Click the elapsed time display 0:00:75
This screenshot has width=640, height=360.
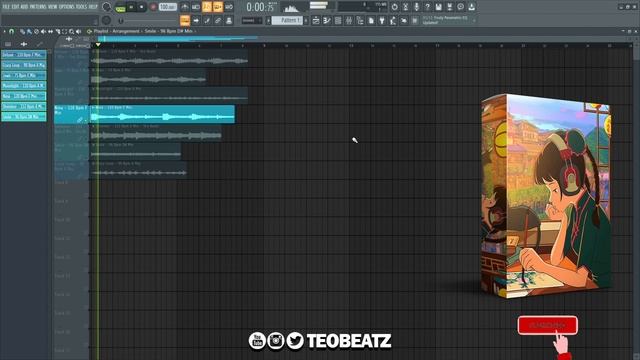(260, 7)
